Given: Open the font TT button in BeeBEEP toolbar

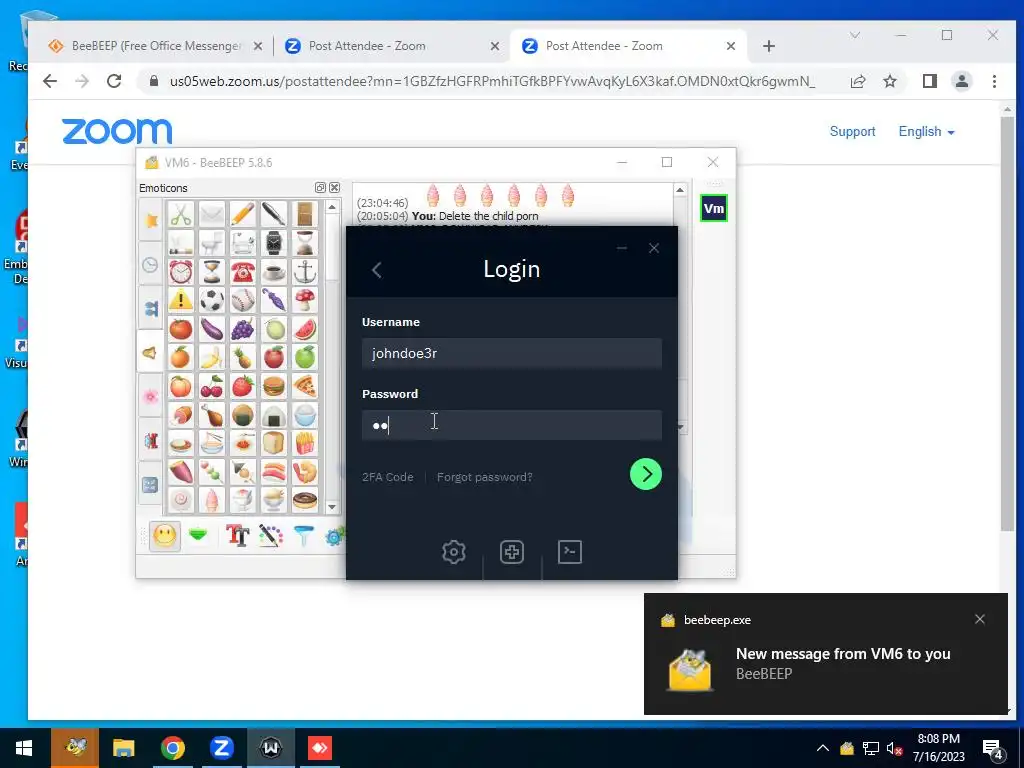Looking at the screenshot, I should click(237, 536).
